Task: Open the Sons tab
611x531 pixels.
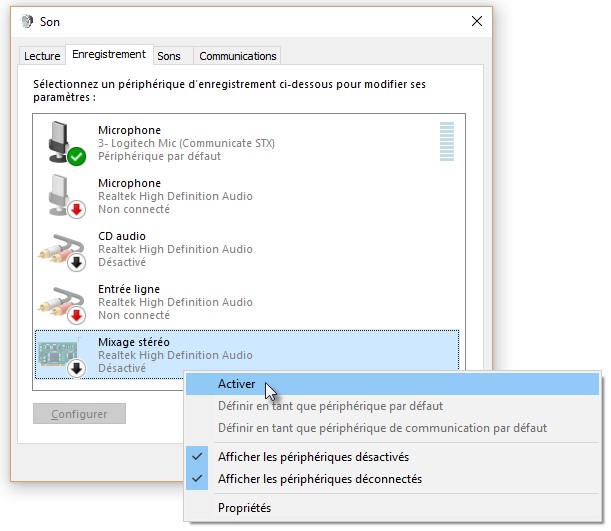Action: click(169, 56)
